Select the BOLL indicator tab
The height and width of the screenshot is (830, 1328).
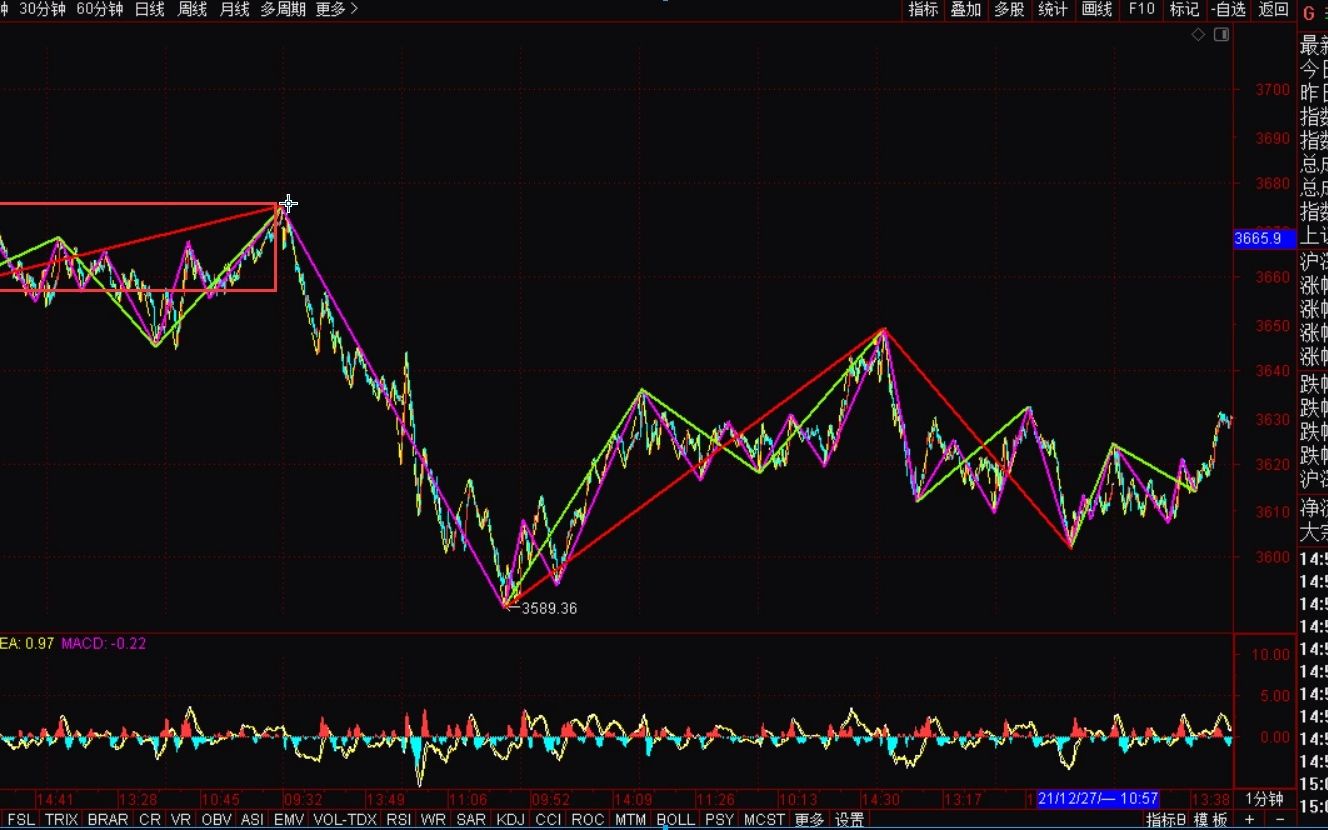pyautogui.click(x=676, y=820)
